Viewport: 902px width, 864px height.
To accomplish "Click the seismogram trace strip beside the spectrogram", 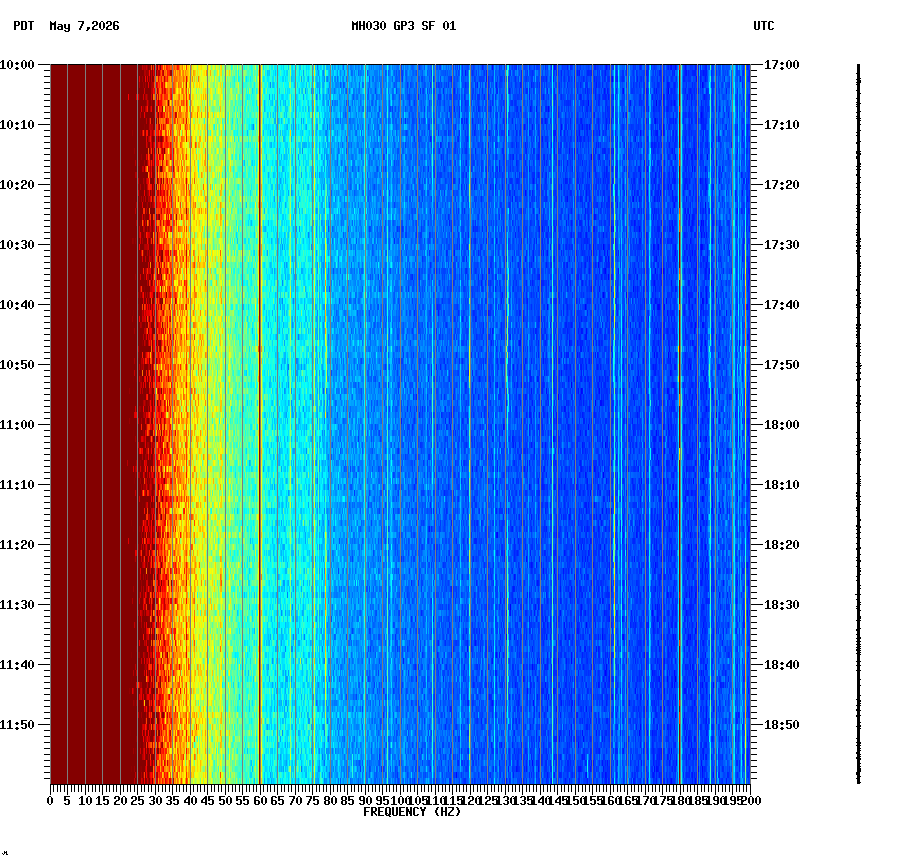I will (x=859, y=424).
